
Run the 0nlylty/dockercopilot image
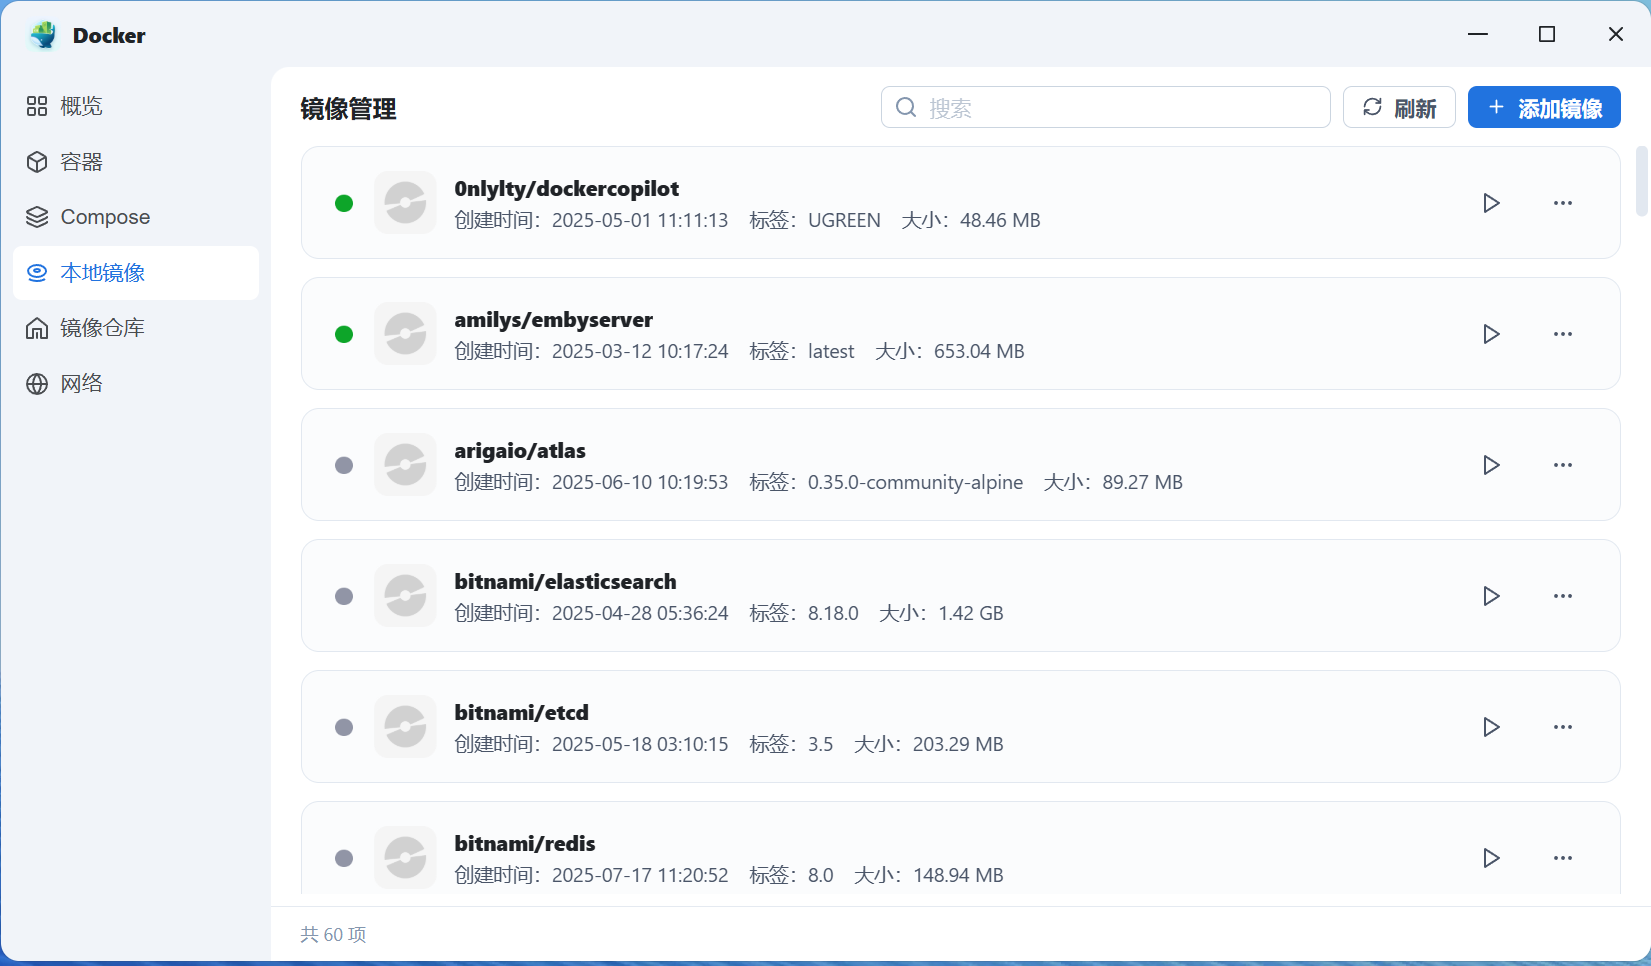coord(1490,203)
